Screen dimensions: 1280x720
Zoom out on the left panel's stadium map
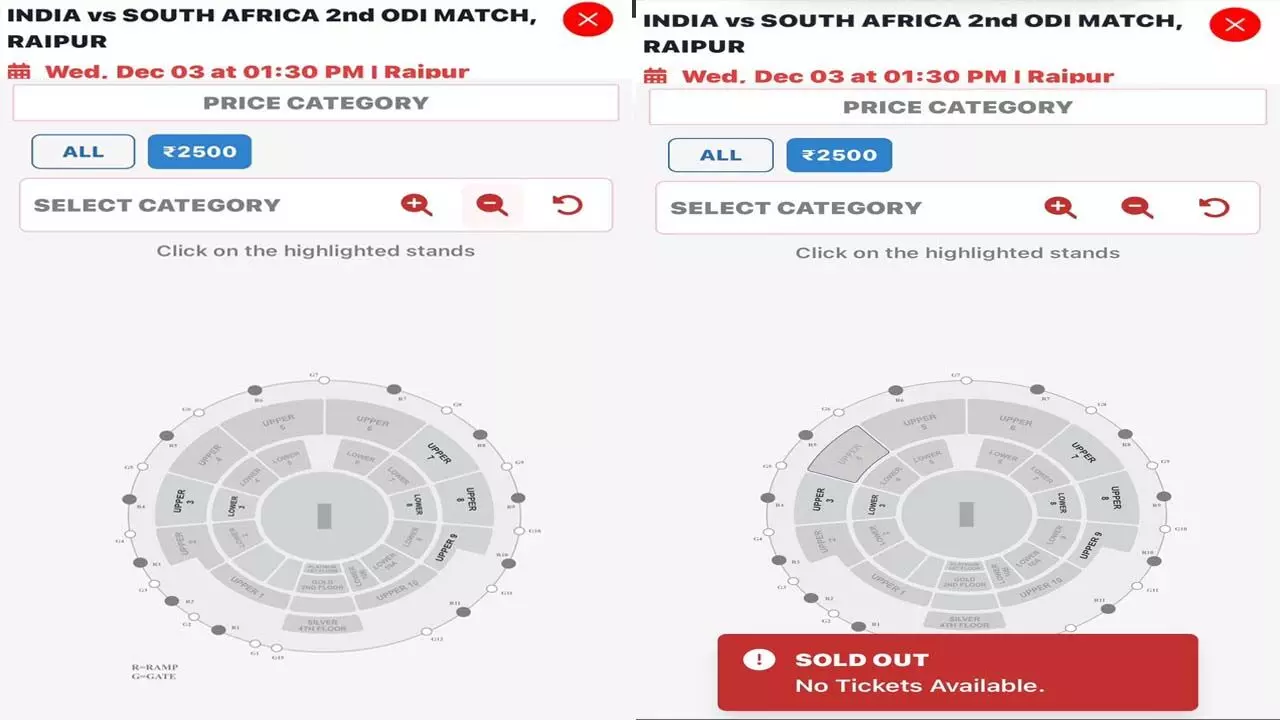[x=491, y=205]
